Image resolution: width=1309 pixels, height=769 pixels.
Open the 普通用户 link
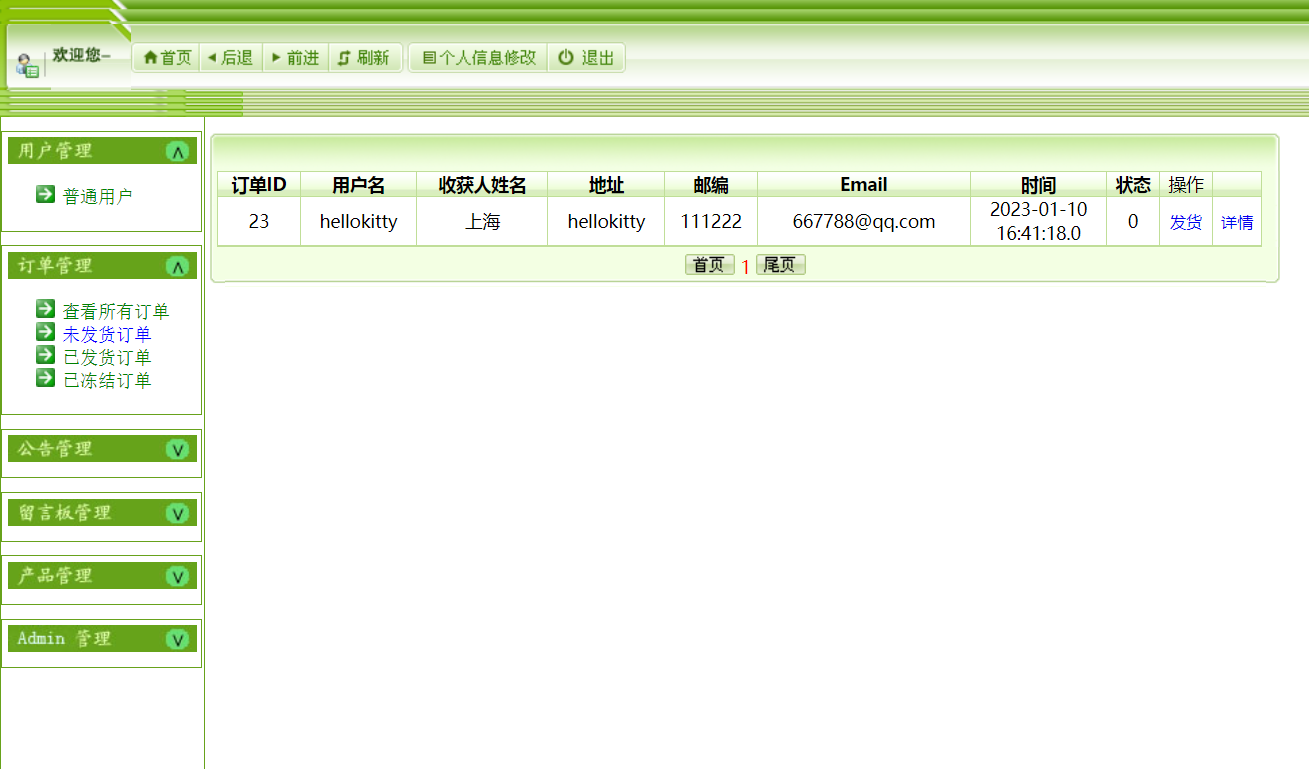coord(97,197)
